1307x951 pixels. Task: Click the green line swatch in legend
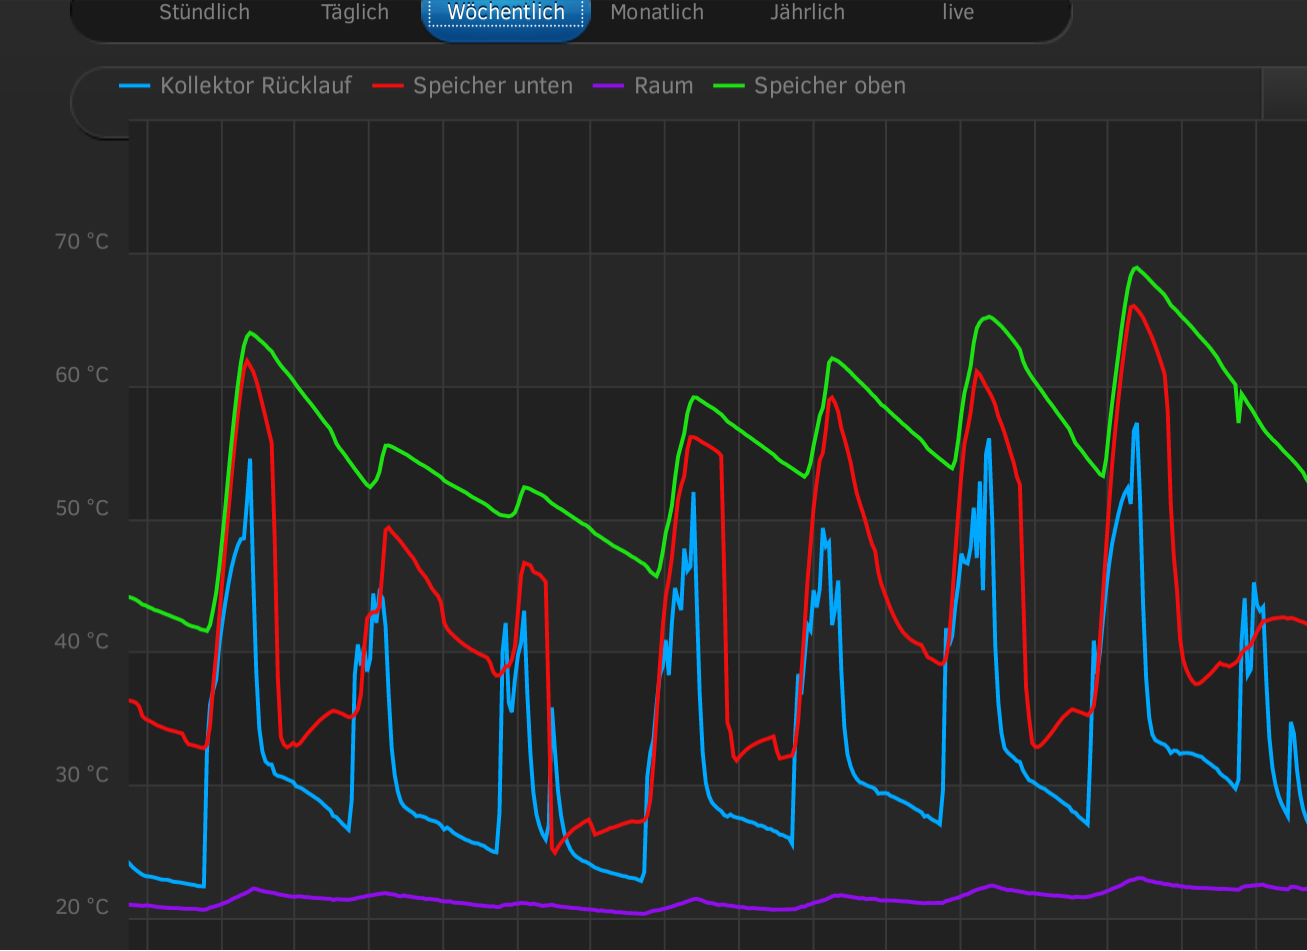tap(728, 86)
